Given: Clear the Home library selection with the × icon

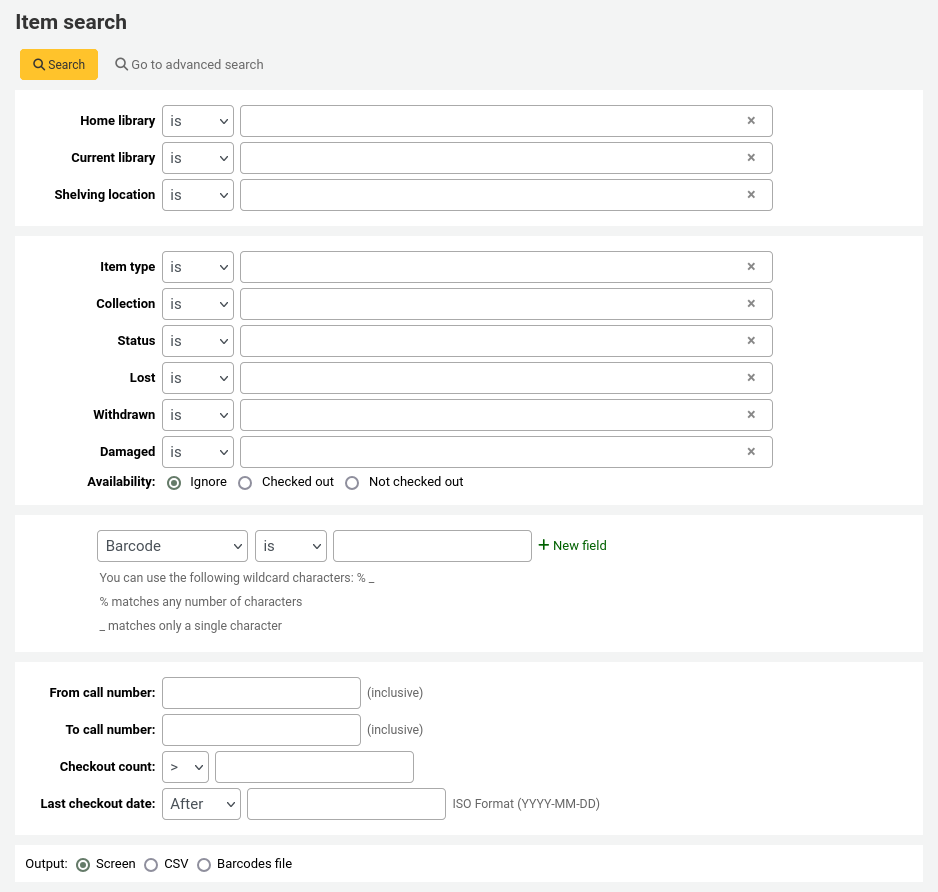Looking at the screenshot, I should (x=751, y=120).
